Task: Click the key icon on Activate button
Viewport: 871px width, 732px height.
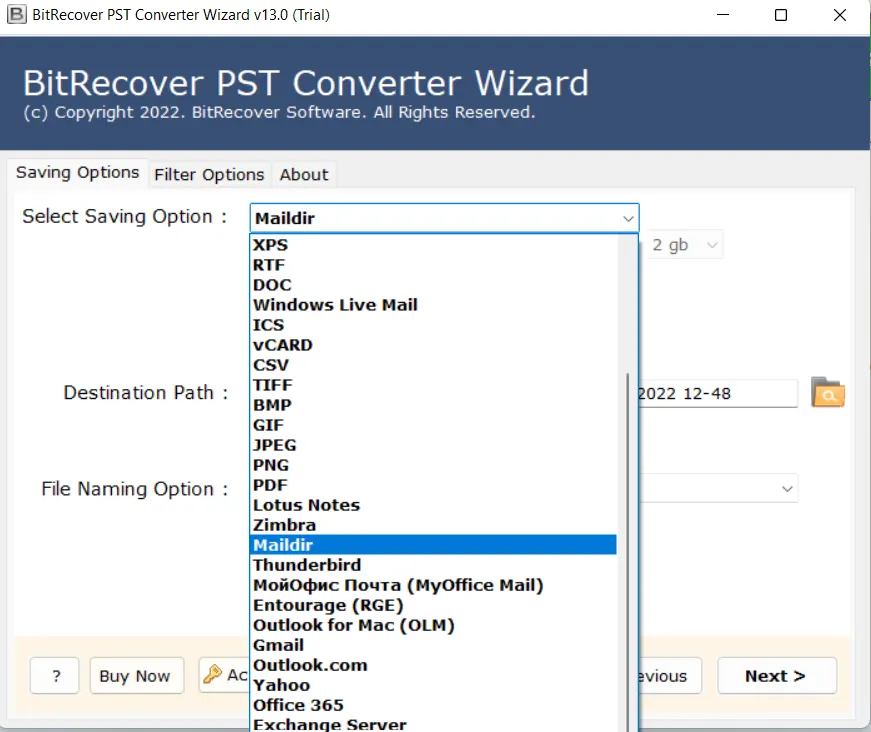Action: pyautogui.click(x=212, y=675)
